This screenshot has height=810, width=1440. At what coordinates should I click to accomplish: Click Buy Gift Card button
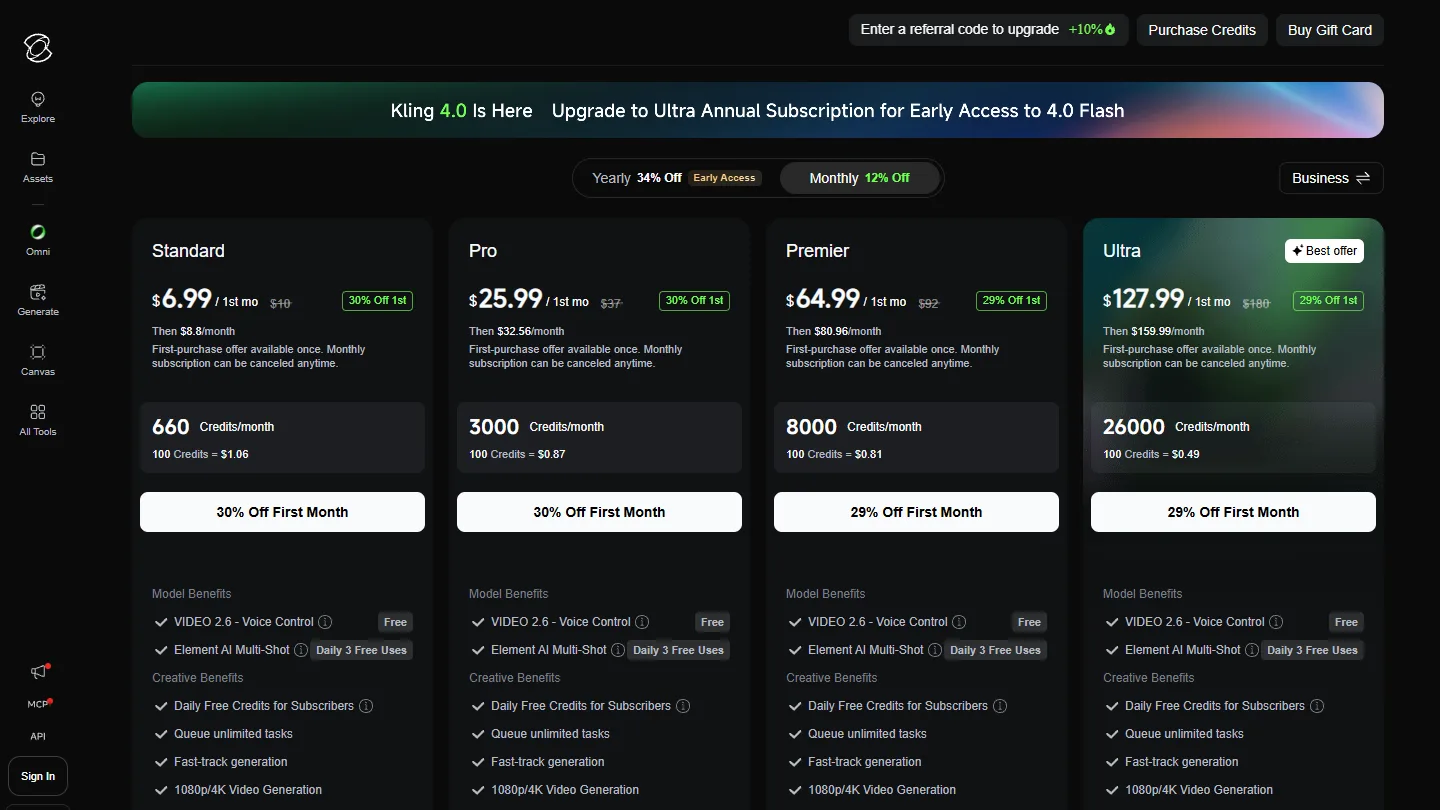point(1330,30)
